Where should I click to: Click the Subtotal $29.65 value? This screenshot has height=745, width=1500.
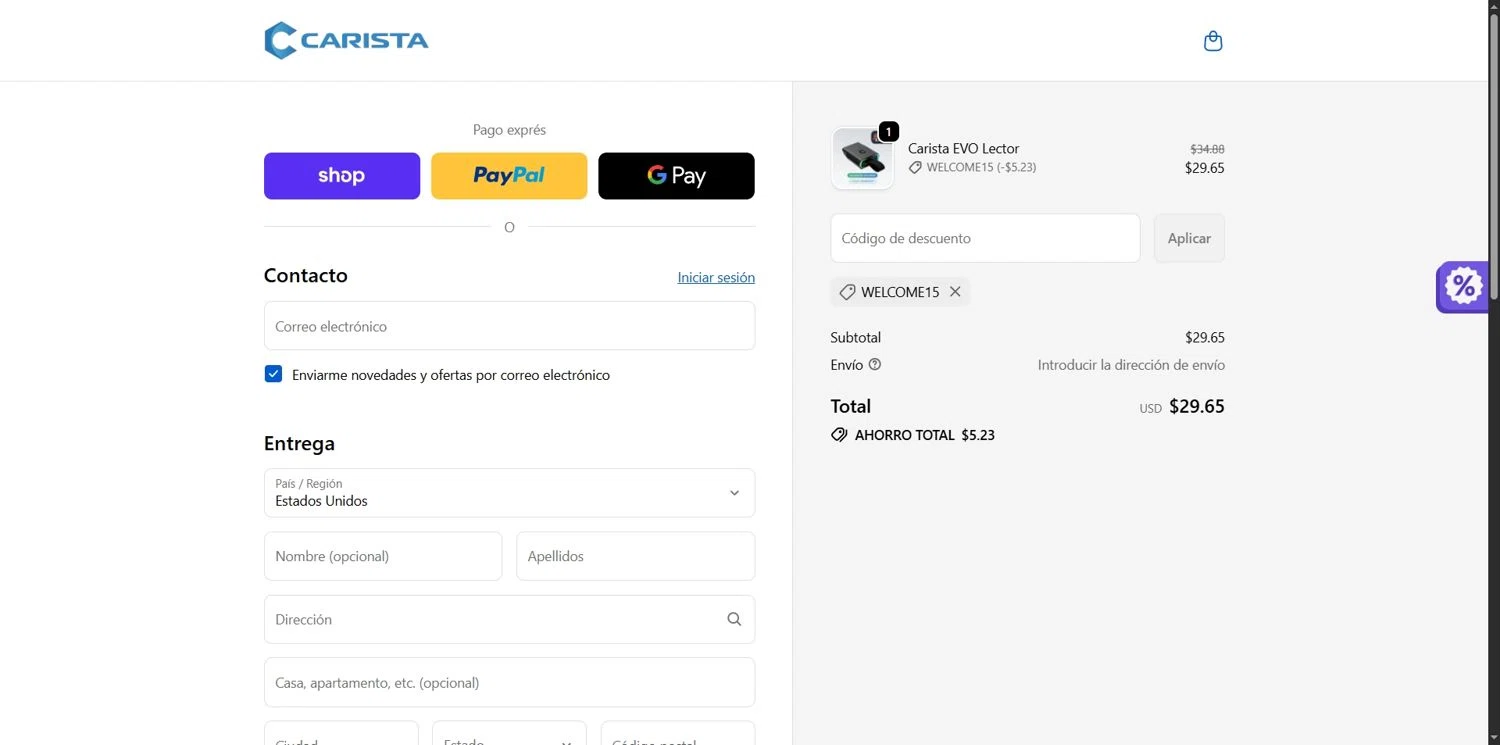[1205, 337]
